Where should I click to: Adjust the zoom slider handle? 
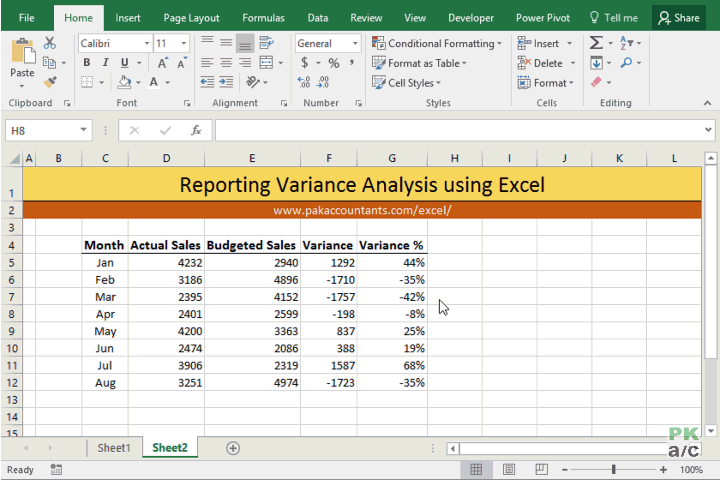(613, 469)
